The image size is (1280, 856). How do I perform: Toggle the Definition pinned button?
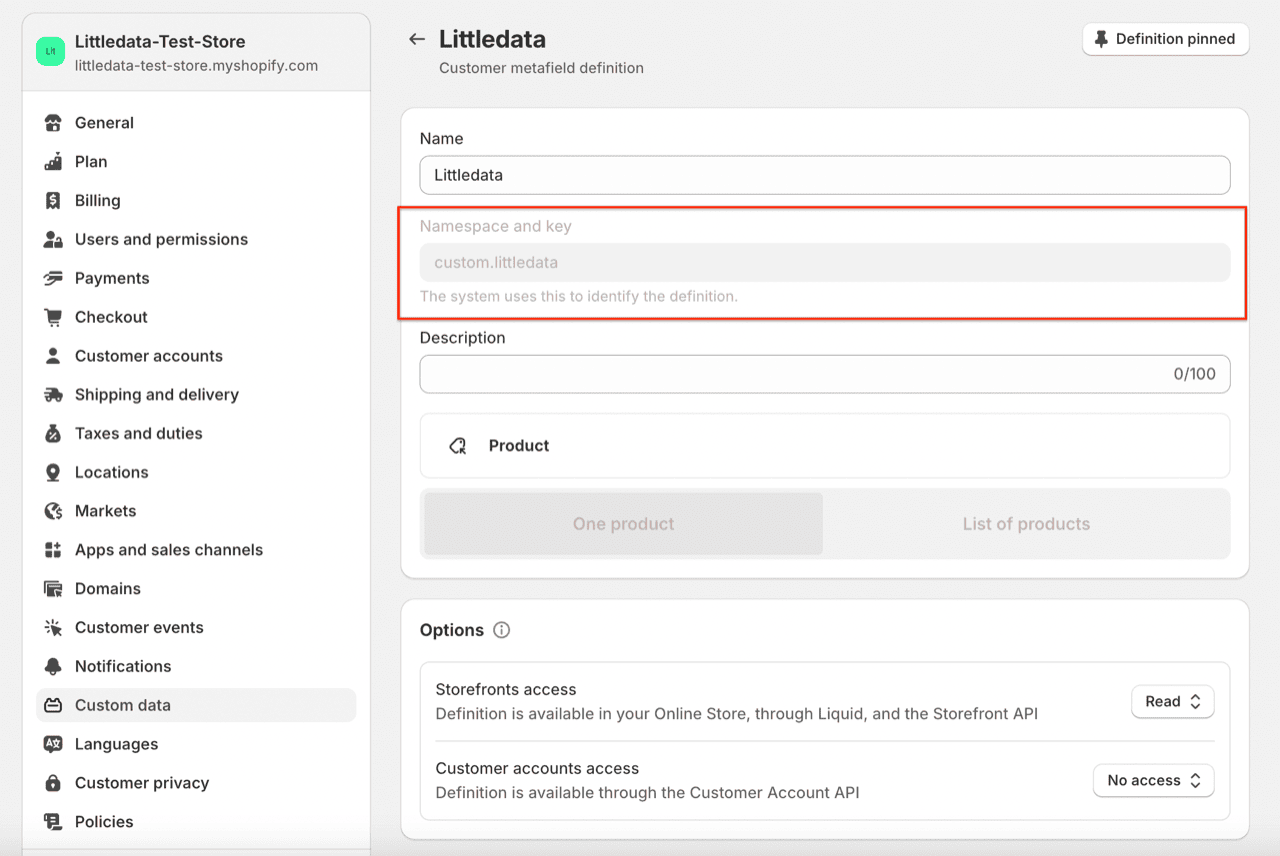(1166, 39)
